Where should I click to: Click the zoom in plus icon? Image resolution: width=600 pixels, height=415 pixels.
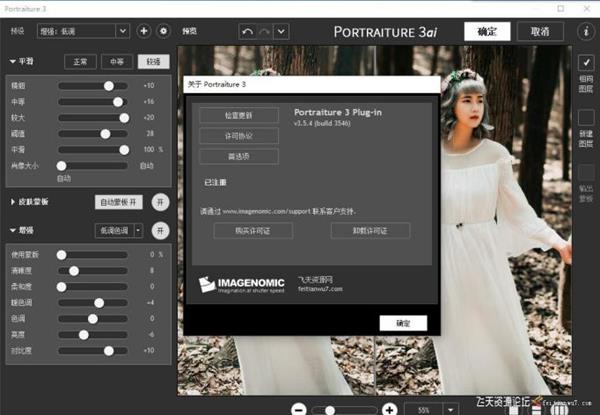[x=390, y=410]
